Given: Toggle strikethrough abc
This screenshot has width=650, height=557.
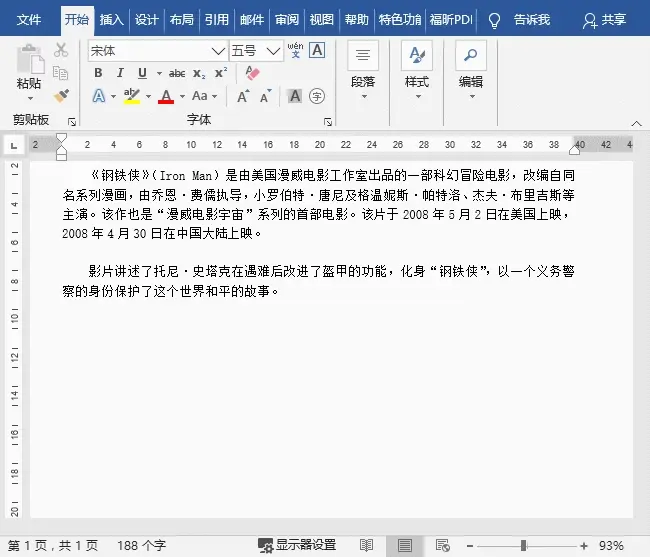Looking at the screenshot, I should pyautogui.click(x=177, y=73).
